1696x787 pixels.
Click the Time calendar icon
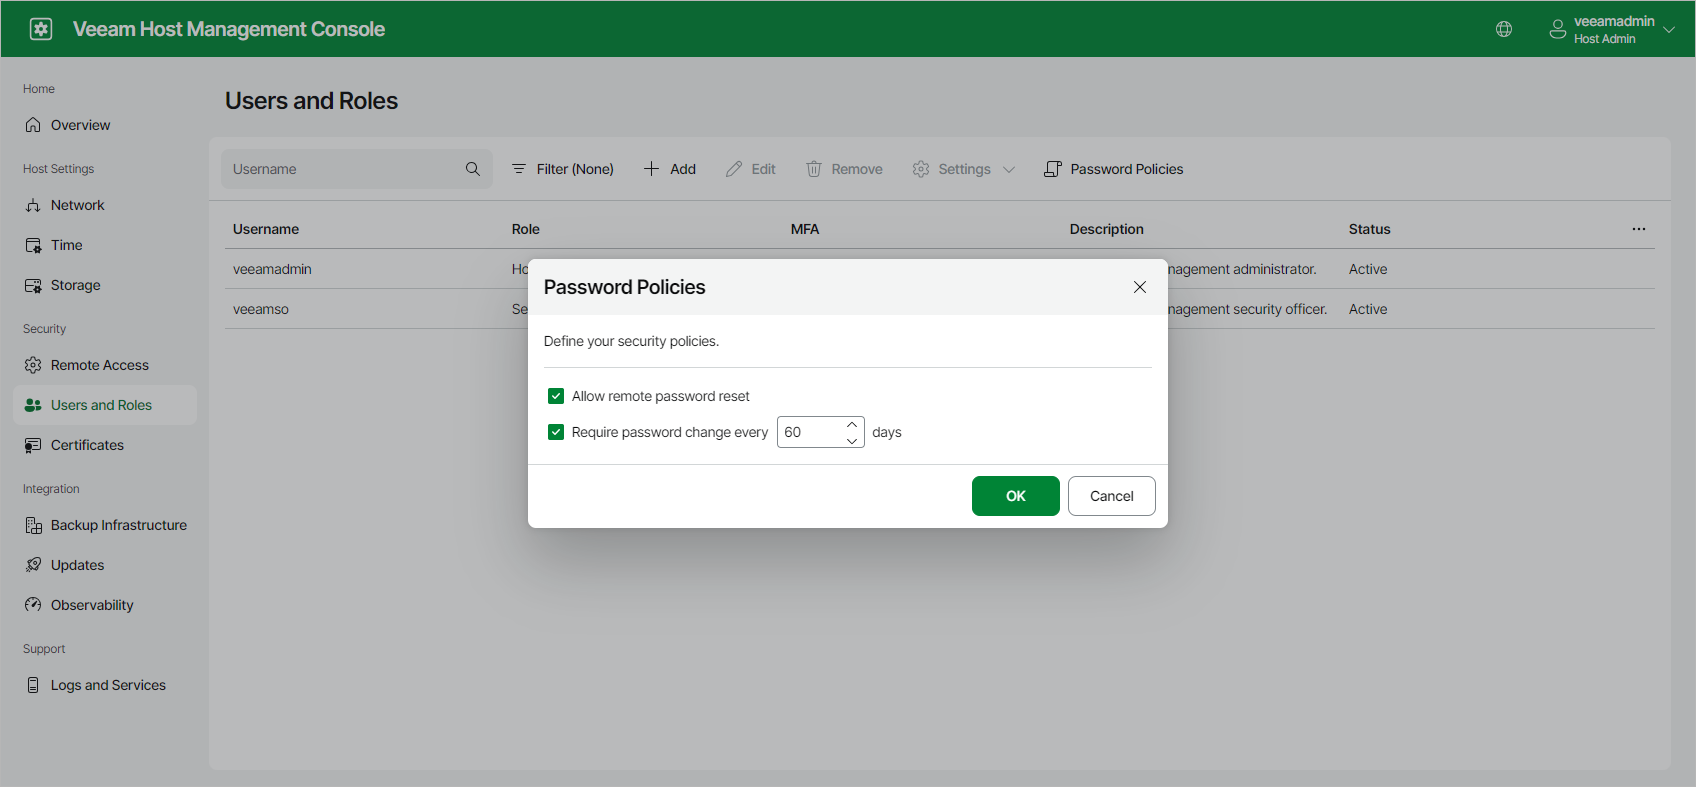click(x=33, y=245)
